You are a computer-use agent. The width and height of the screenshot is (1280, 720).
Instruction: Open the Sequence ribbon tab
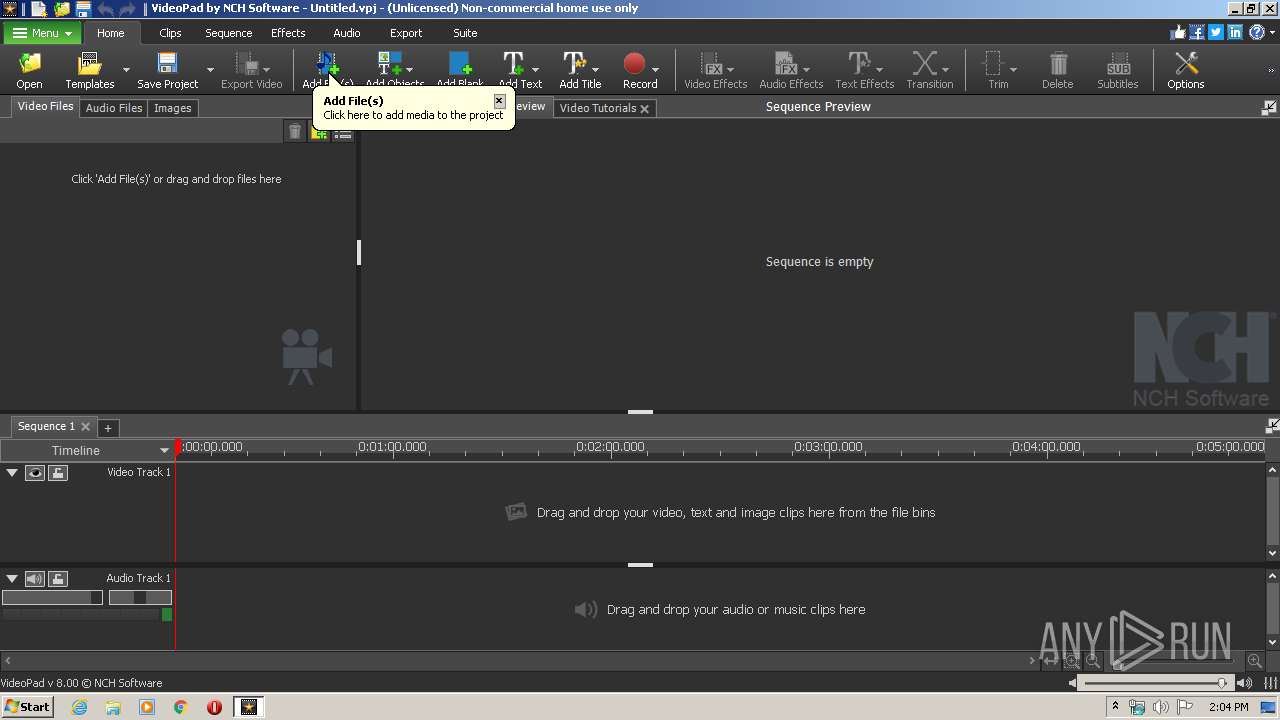tap(228, 33)
